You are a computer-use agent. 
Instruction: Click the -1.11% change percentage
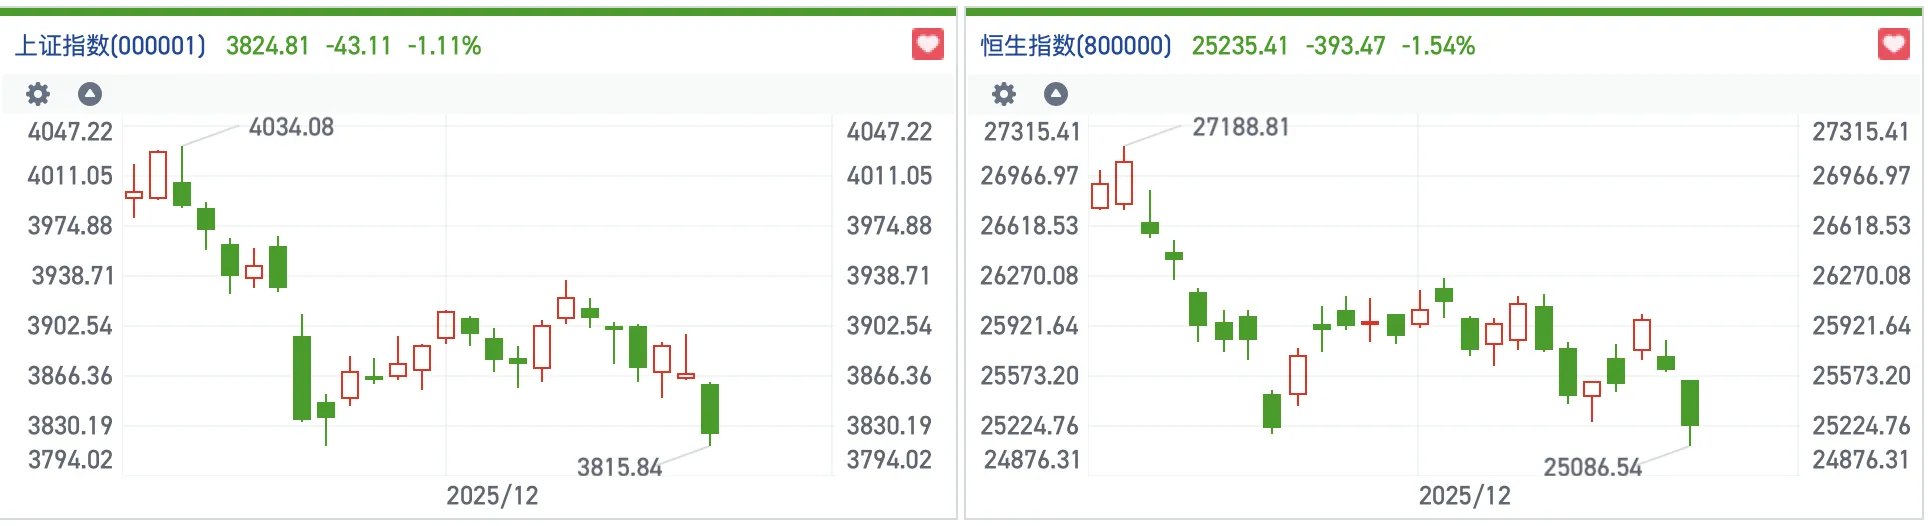pos(444,46)
